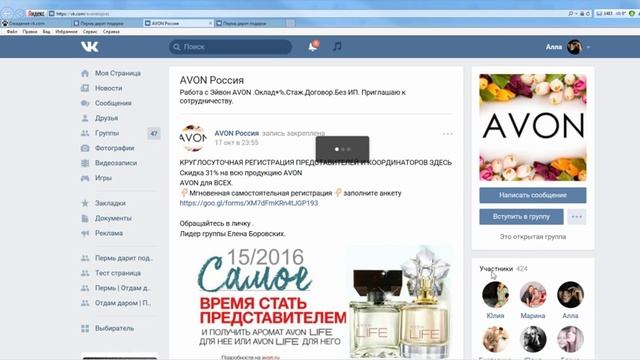Click post date 17 окт в 23:55

pos(237,143)
